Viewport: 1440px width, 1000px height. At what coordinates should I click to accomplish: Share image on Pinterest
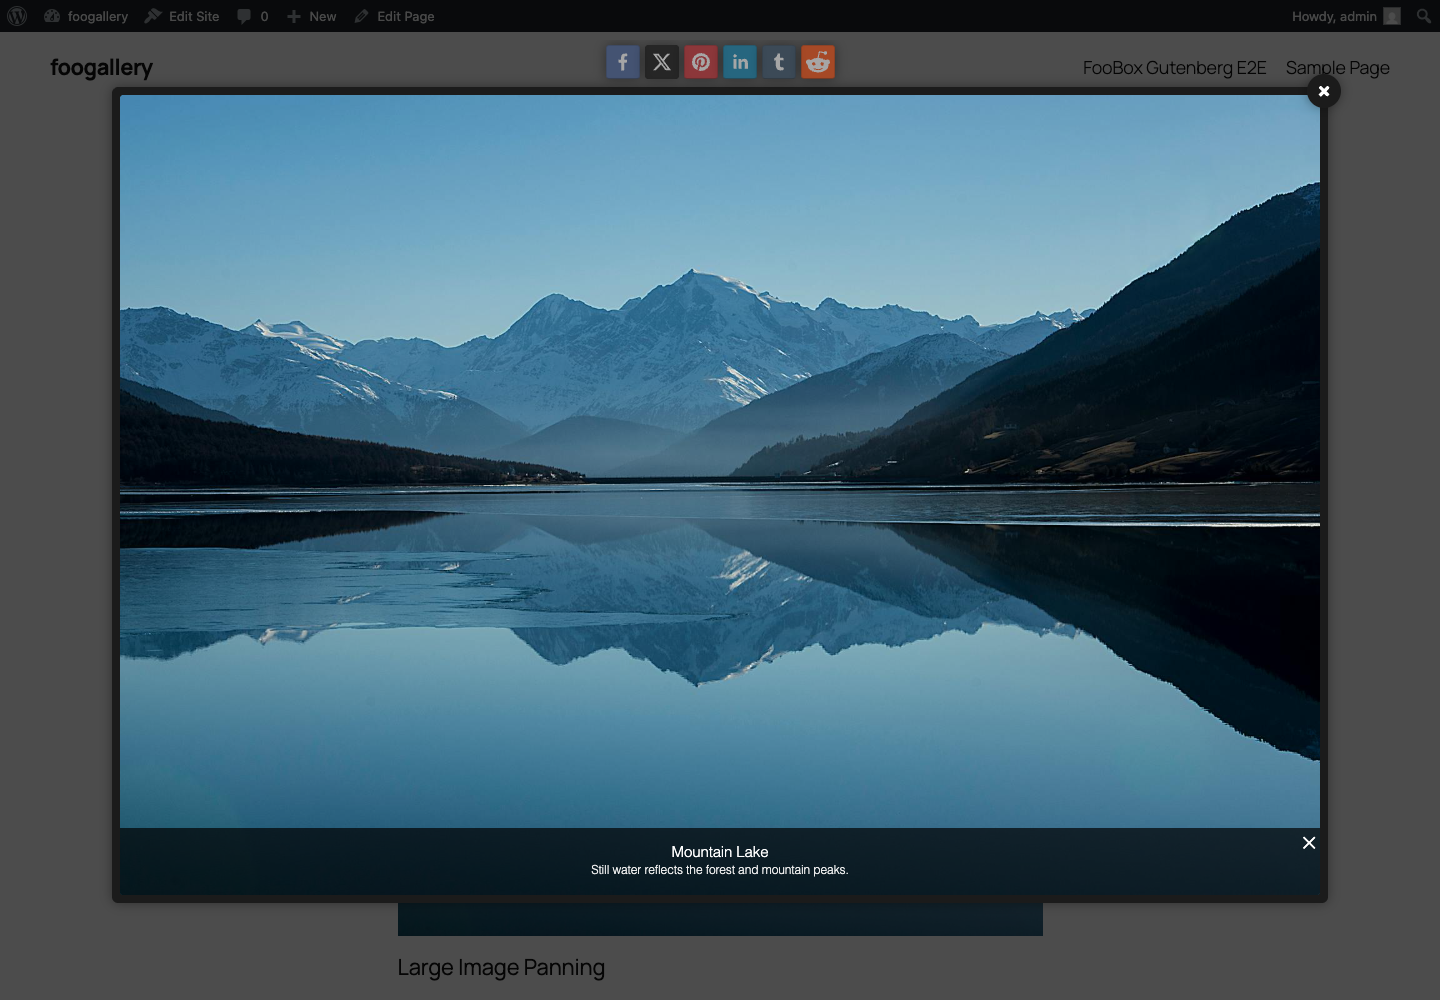701,62
